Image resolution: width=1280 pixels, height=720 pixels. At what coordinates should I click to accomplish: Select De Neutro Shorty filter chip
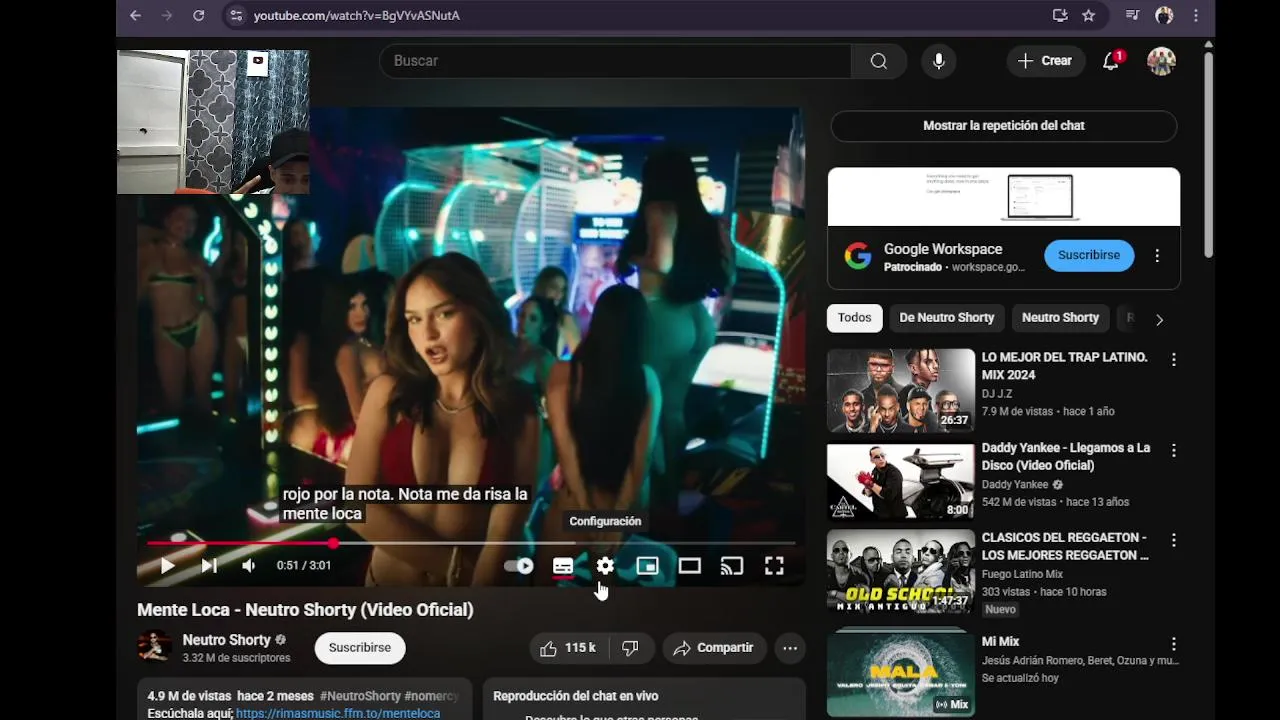coord(946,318)
